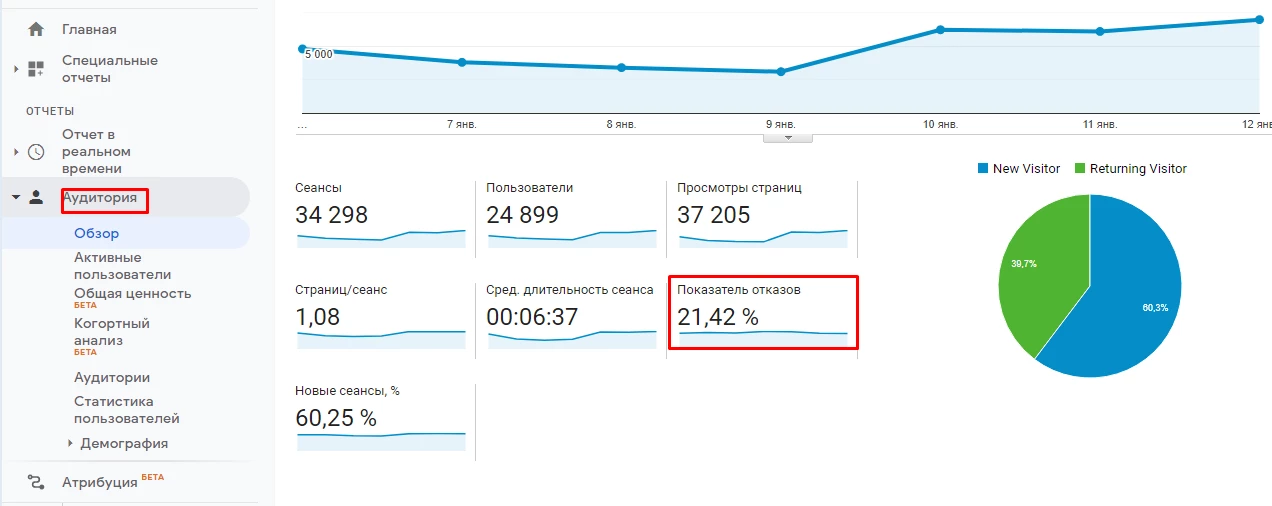Click the 5 000 axis label
Screen dimensions: 1272x506
(319, 54)
